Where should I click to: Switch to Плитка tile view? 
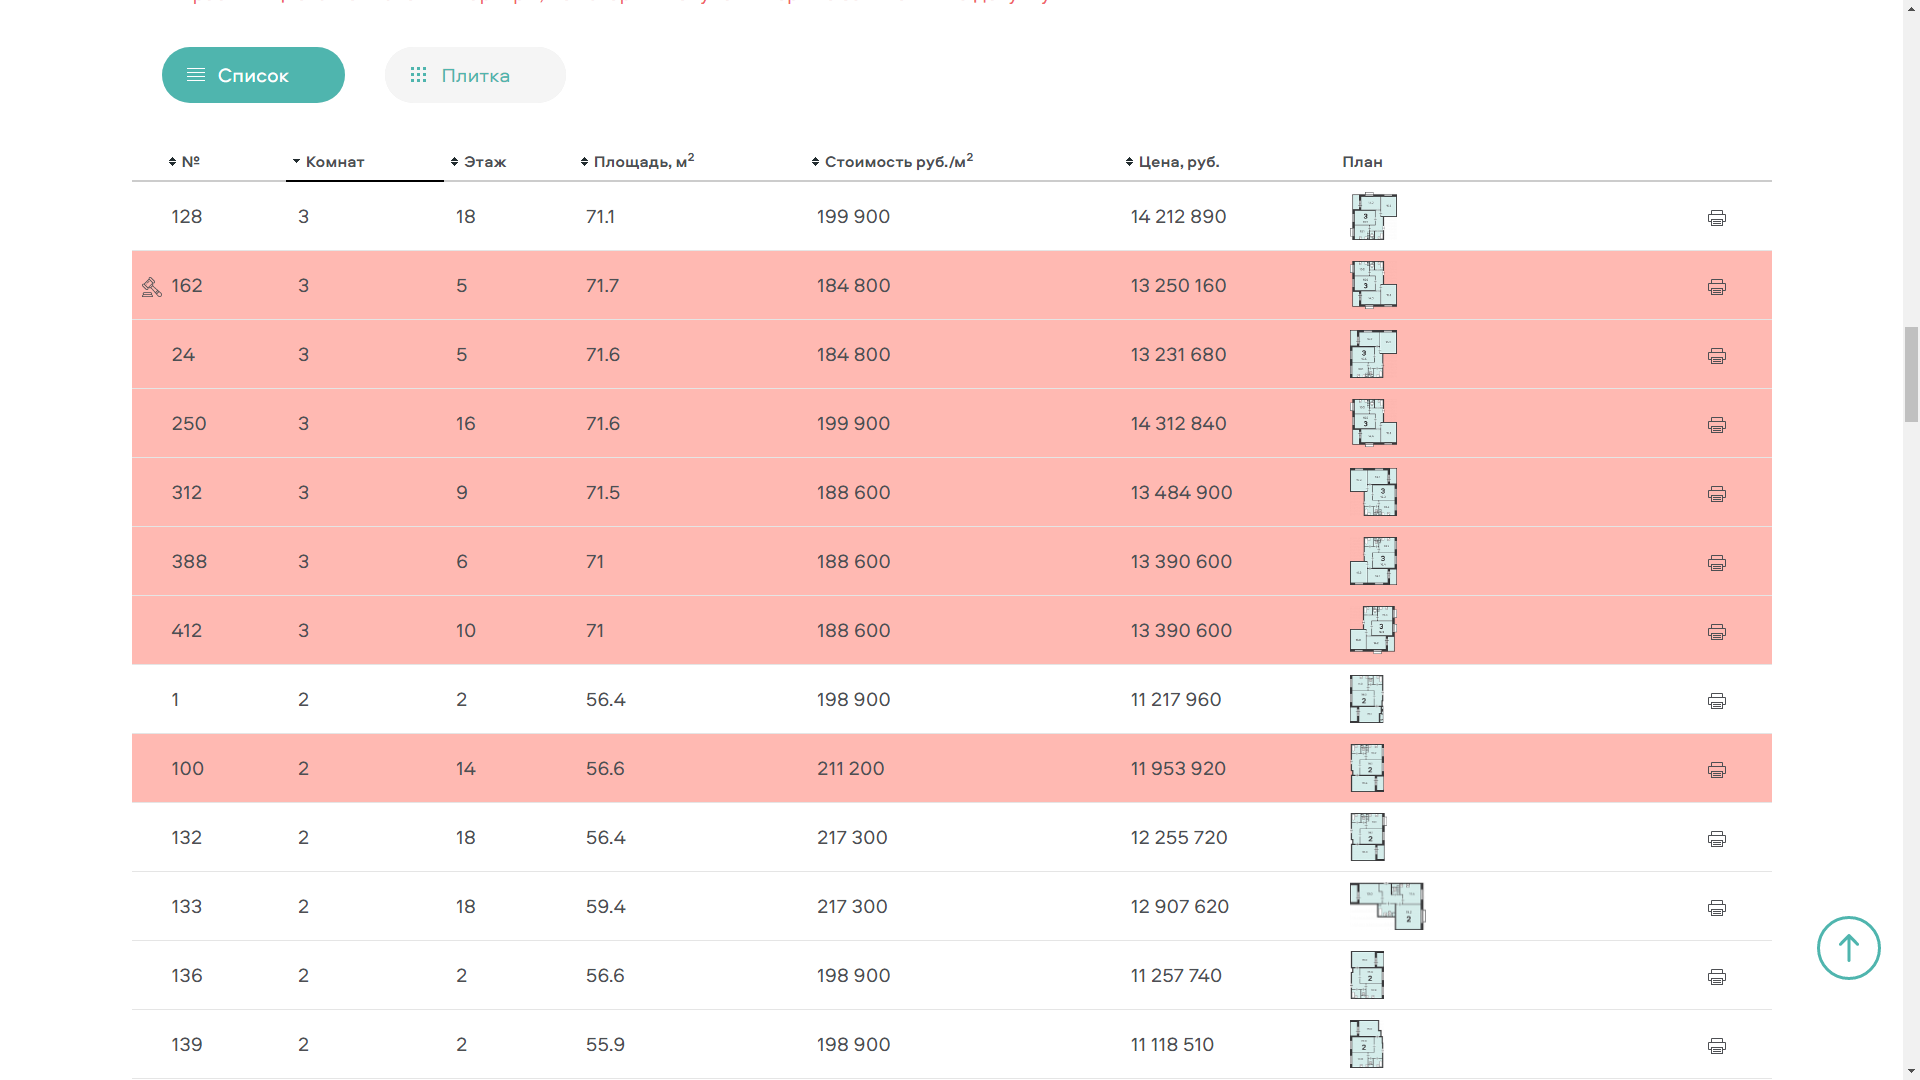(475, 75)
